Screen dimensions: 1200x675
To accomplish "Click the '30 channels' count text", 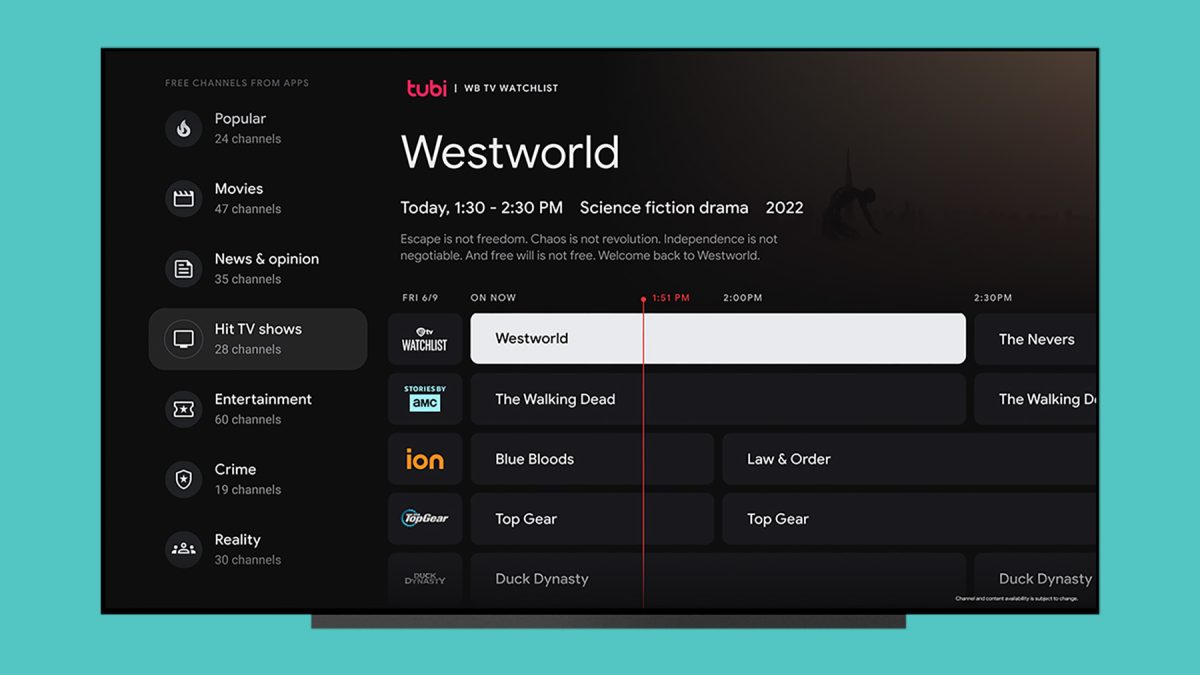I will [x=247, y=560].
